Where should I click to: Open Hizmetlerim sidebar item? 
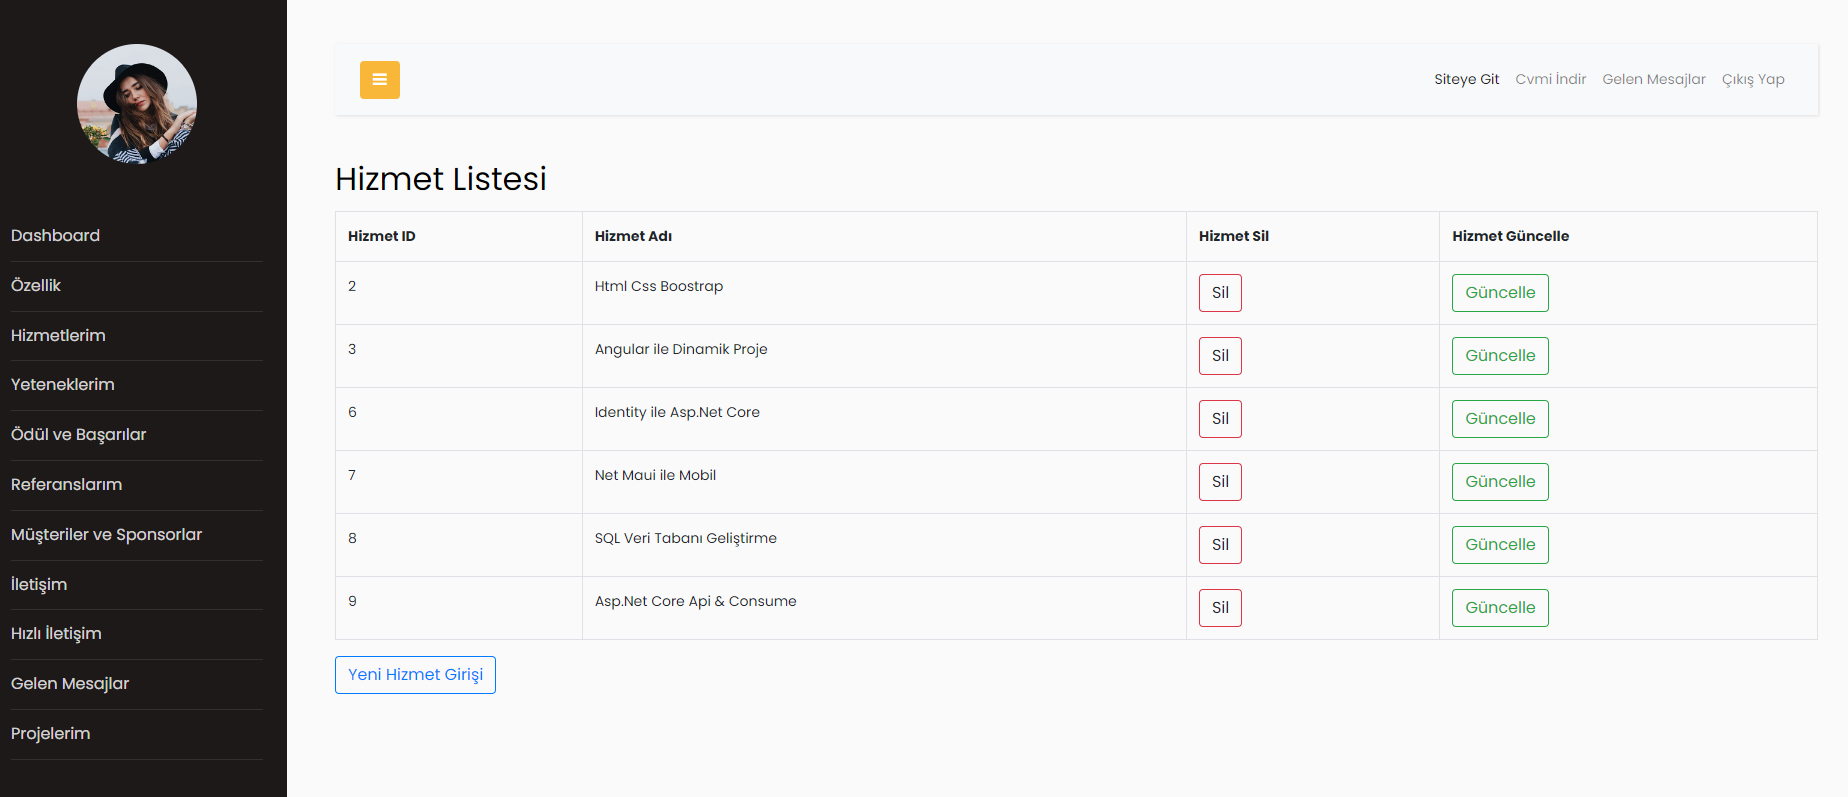(58, 336)
